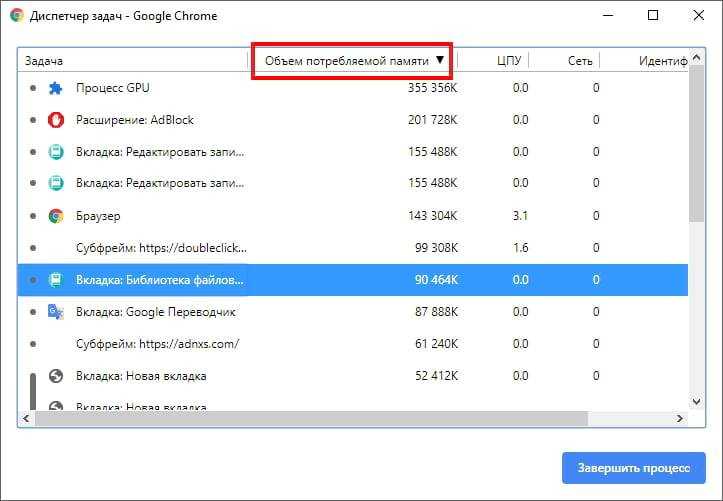The height and width of the screenshot is (501, 723).
Task: Select Вкладка: Библиотека файлов row
Action: click(x=353, y=280)
